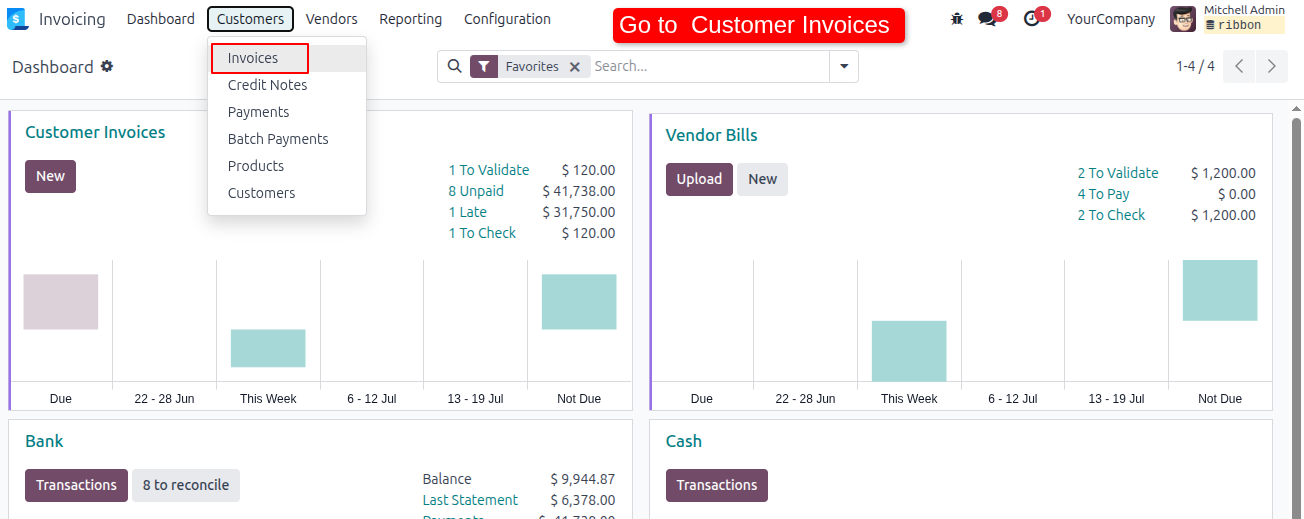This screenshot has height=519, width=1304.
Task: Click the Upload button in Vendor Bills
Action: click(x=699, y=179)
